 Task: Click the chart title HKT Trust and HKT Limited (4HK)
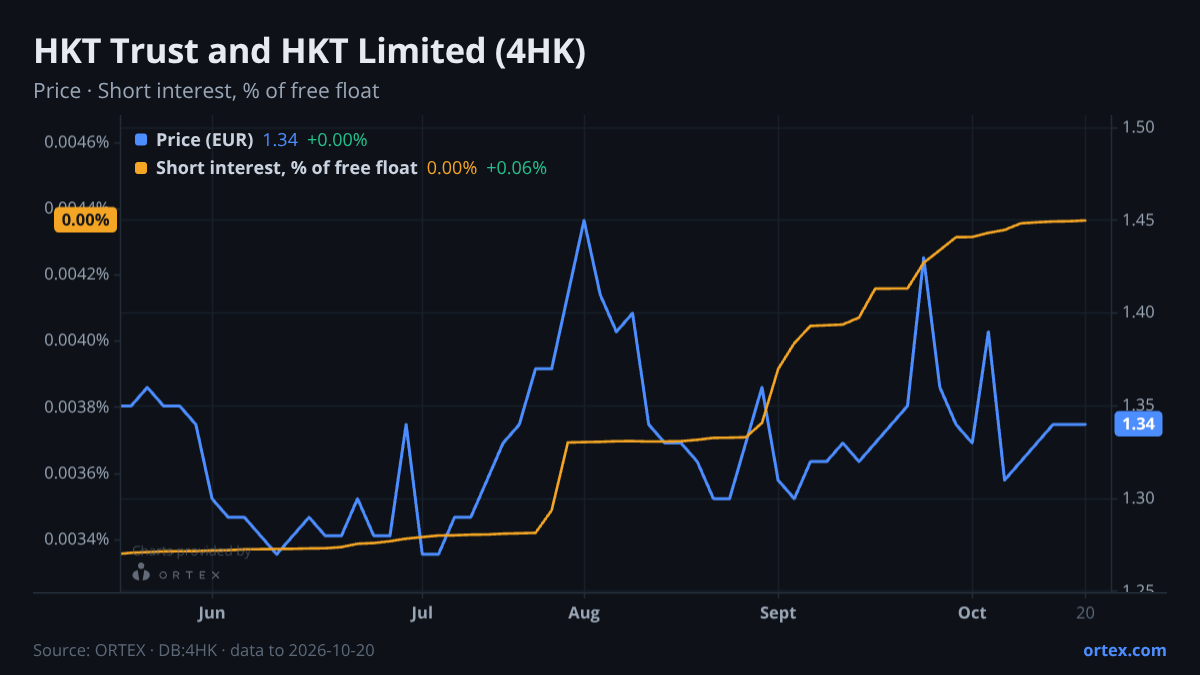pyautogui.click(x=309, y=52)
